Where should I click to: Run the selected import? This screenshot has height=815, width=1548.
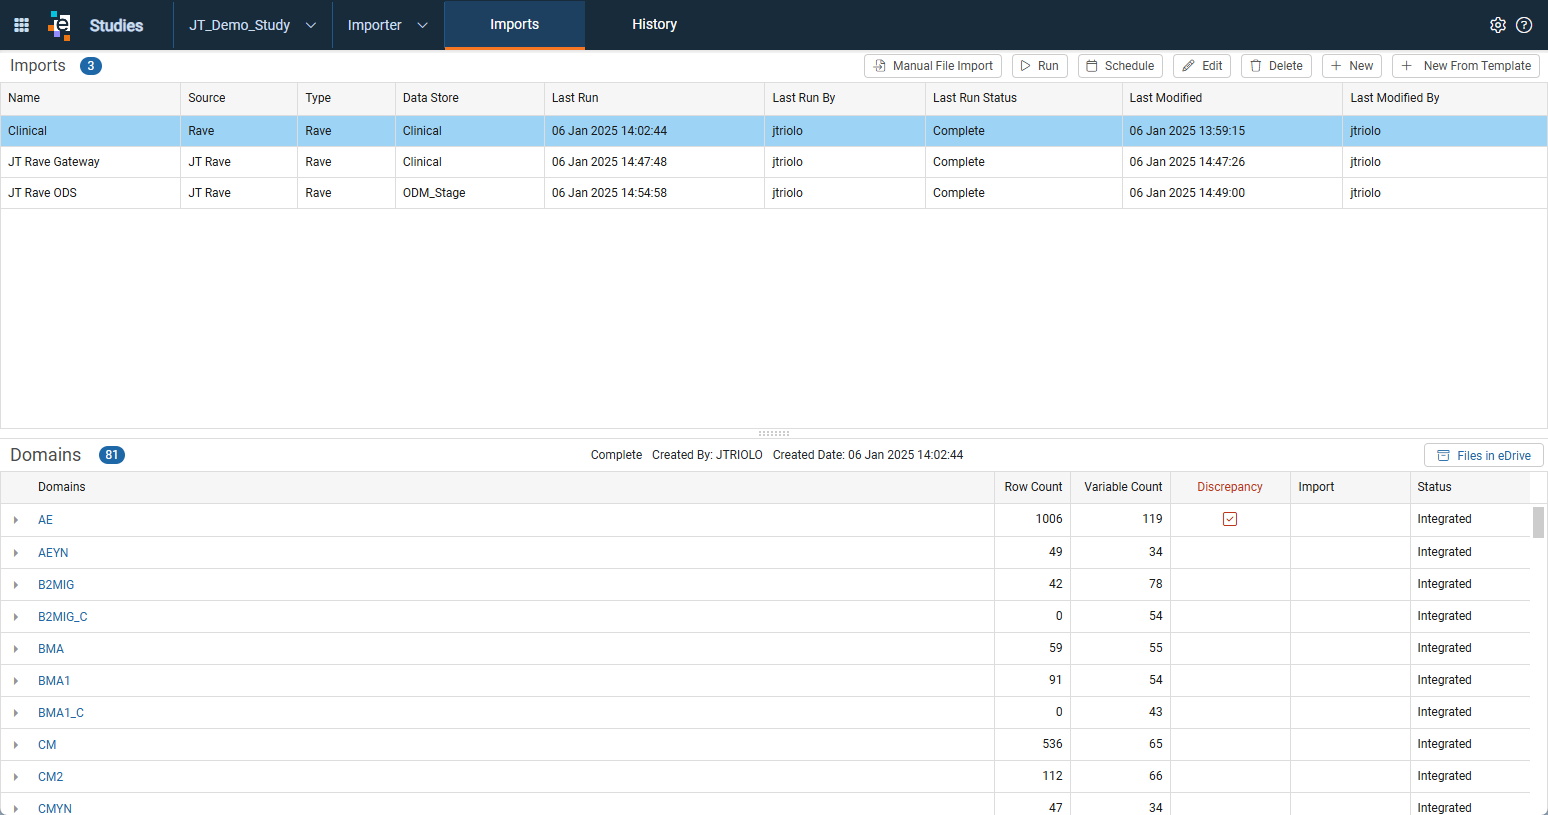click(1040, 66)
